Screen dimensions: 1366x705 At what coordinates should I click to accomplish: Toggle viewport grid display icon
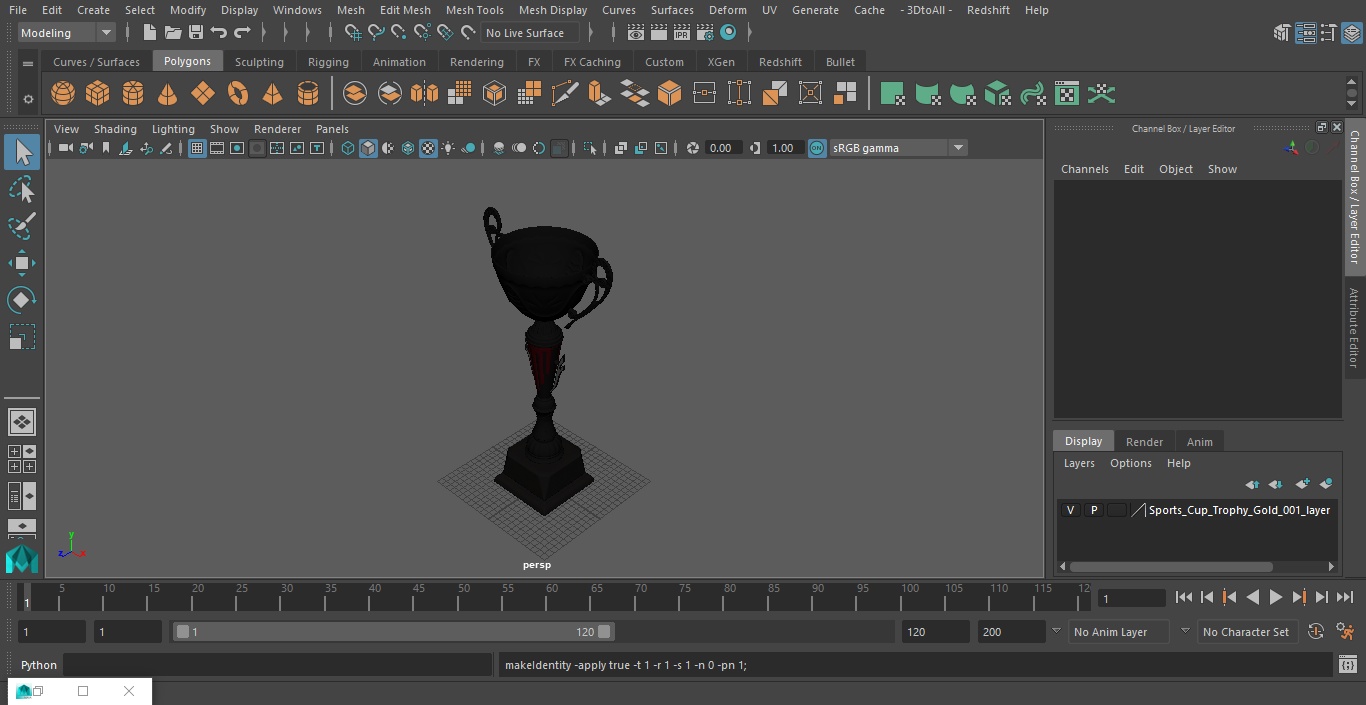click(197, 148)
